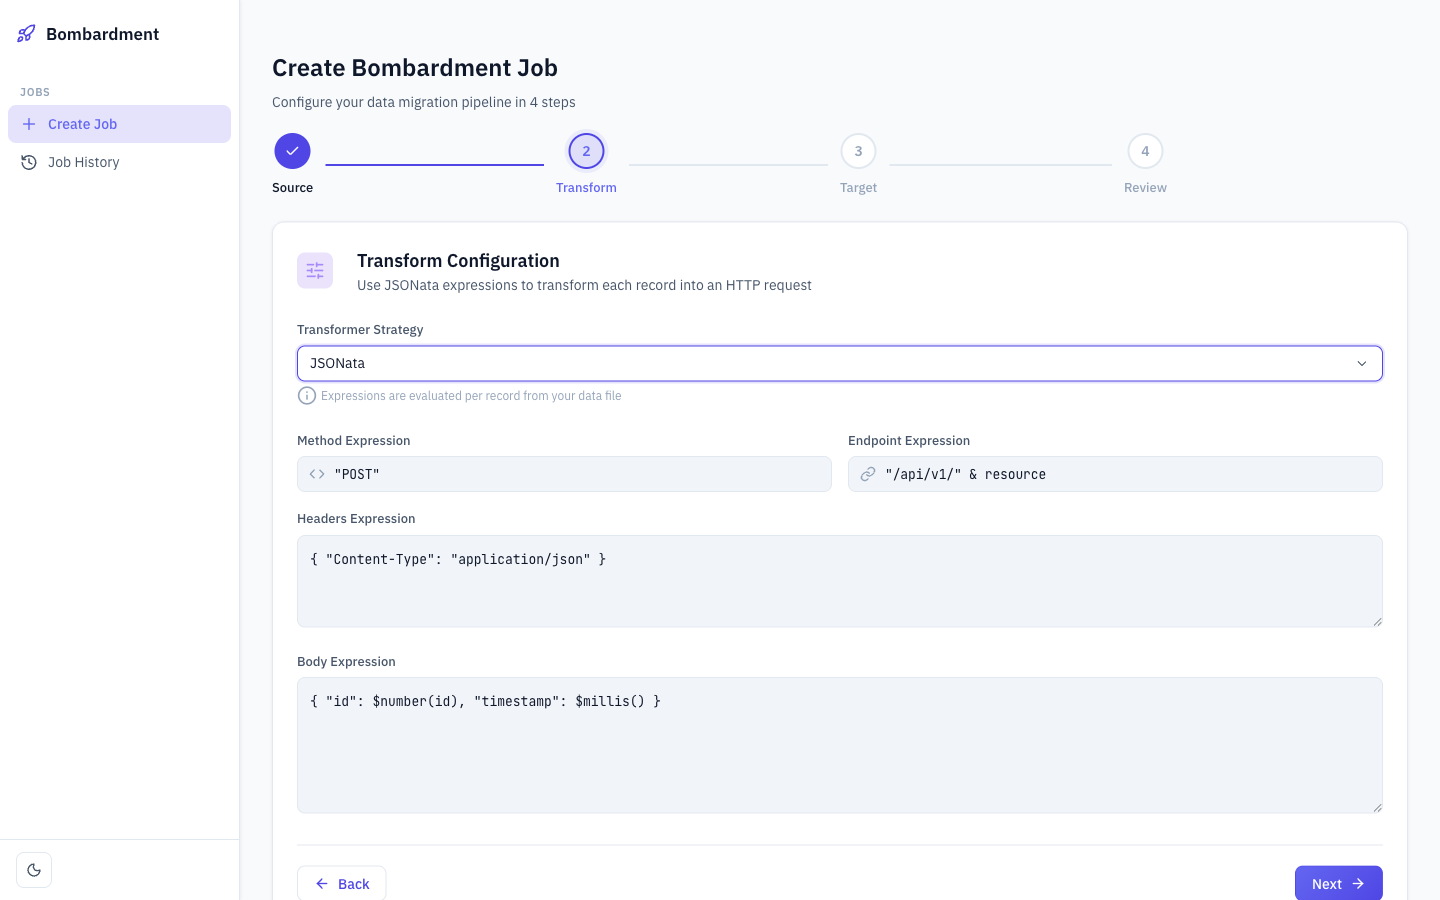Click the info icon below Transformer Strategy
This screenshot has width=1440, height=900.
(307, 395)
